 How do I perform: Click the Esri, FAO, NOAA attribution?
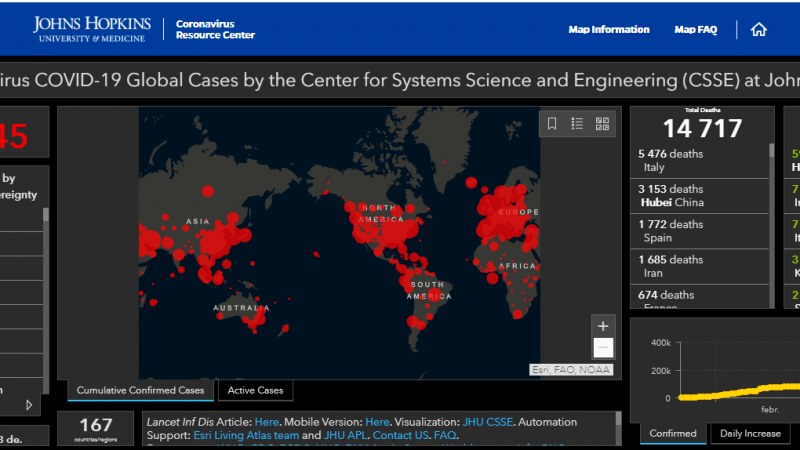pyautogui.click(x=571, y=369)
